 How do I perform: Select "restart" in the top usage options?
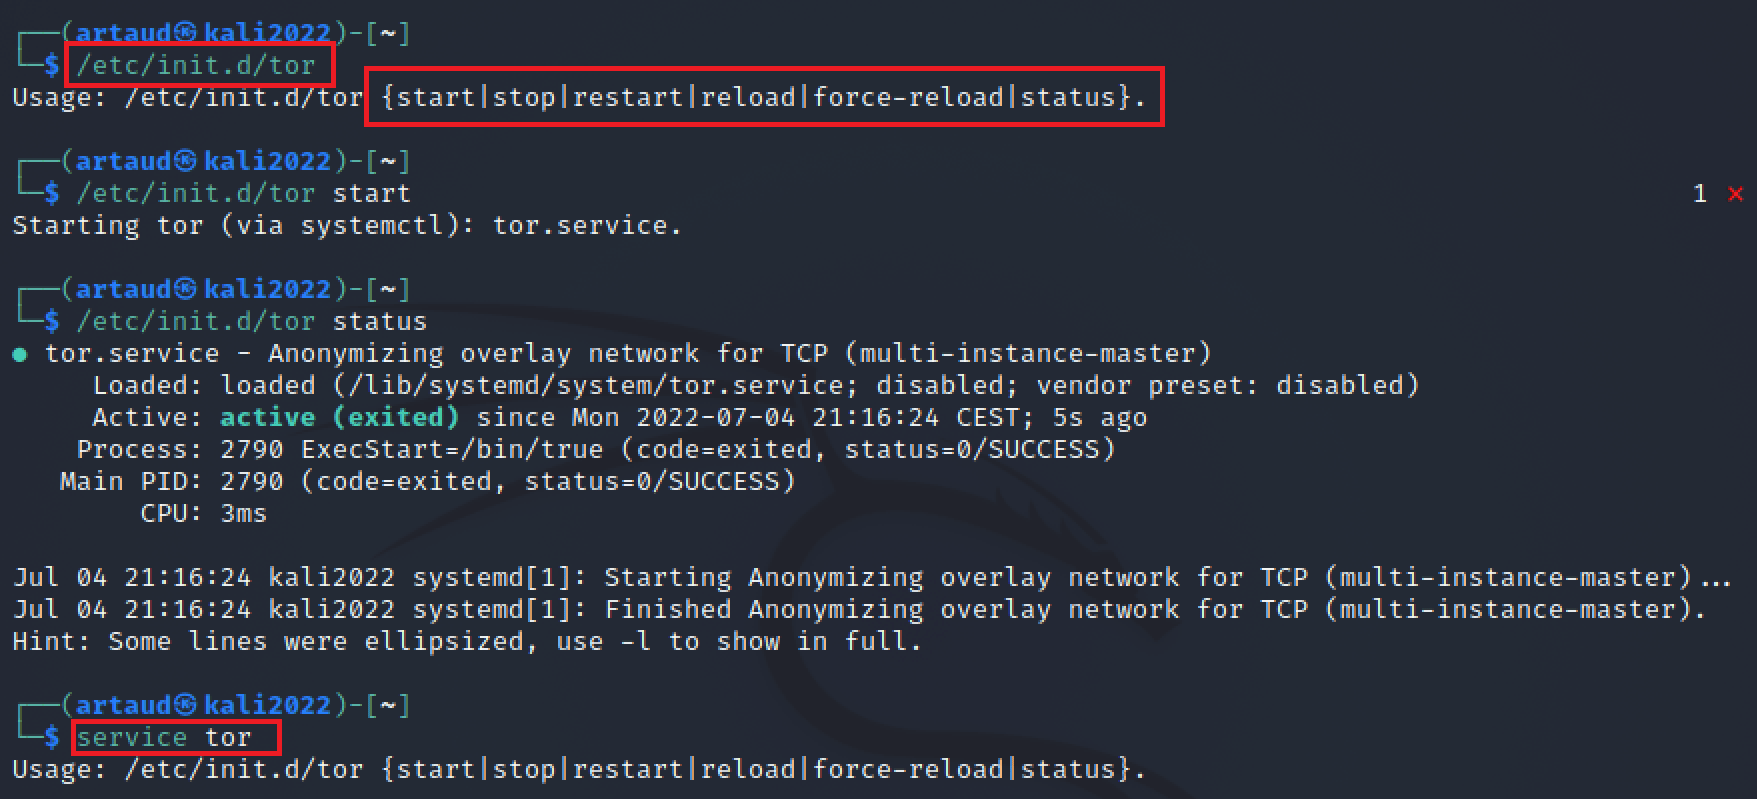[x=628, y=97]
